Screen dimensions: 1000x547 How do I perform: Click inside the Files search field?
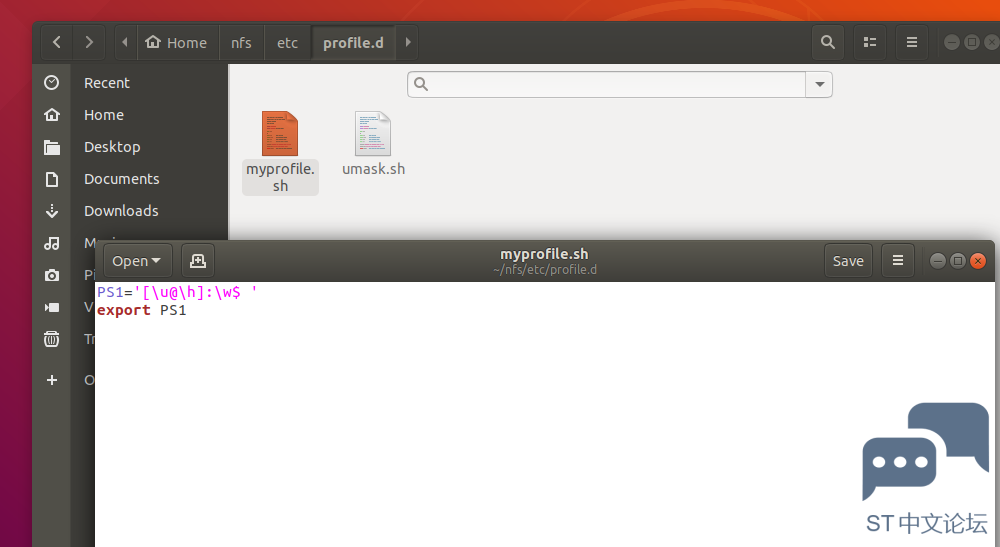[607, 84]
